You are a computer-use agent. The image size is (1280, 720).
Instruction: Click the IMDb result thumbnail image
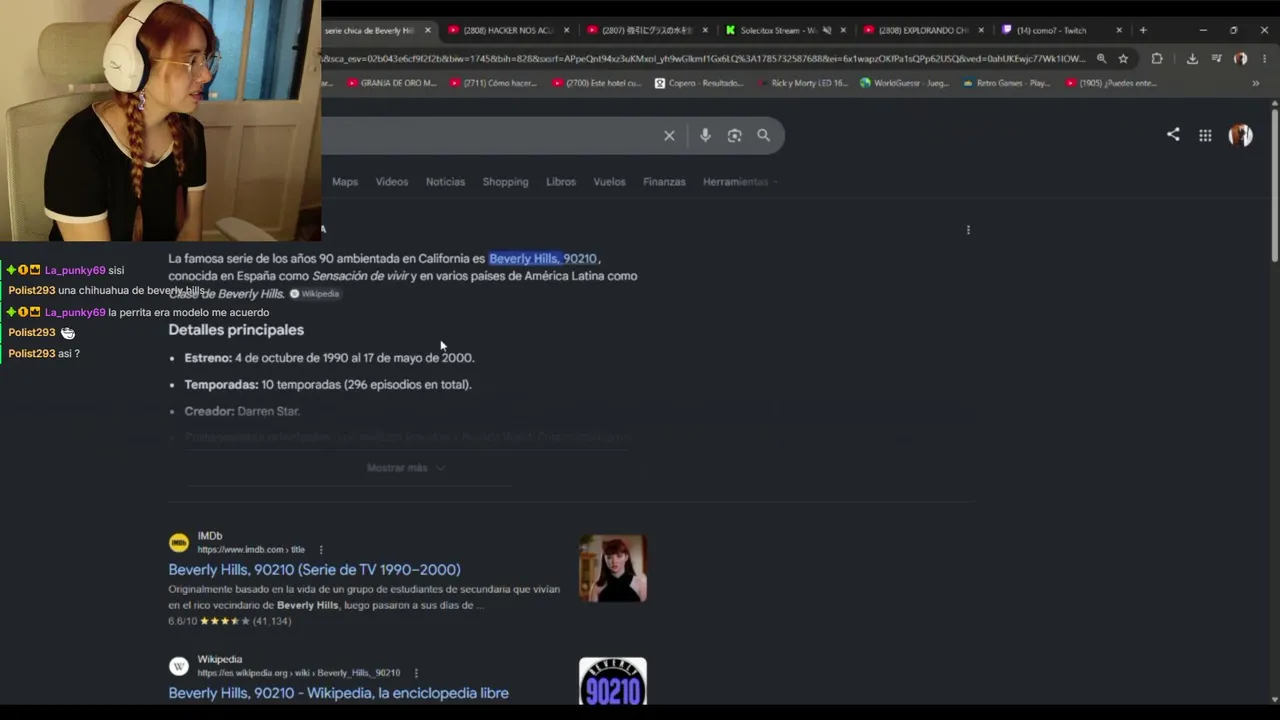click(x=613, y=569)
